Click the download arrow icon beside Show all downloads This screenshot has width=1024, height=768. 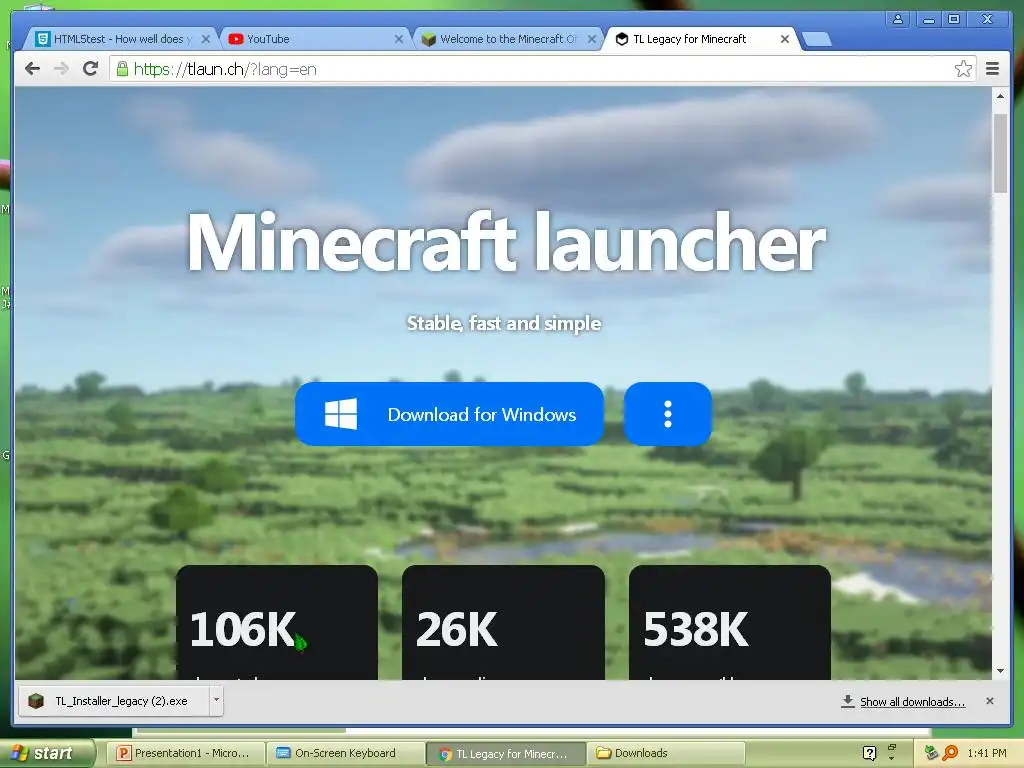click(848, 701)
